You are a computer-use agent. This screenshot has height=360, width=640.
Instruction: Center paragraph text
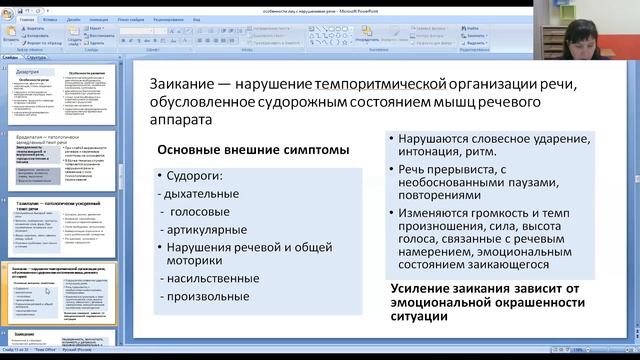208,41
